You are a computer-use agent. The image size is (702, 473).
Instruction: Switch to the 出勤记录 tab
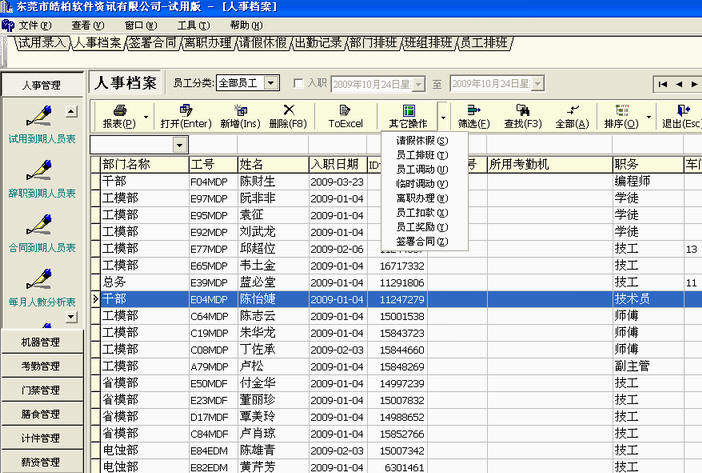pyautogui.click(x=318, y=43)
